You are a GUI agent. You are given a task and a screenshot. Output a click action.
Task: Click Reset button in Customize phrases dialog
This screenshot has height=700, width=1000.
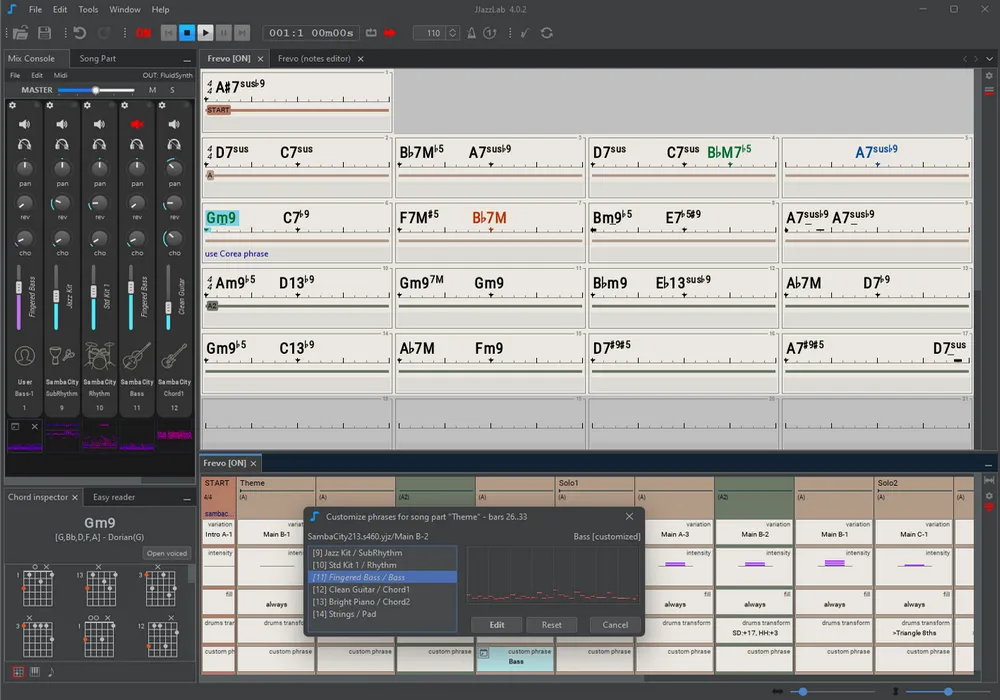coord(552,625)
